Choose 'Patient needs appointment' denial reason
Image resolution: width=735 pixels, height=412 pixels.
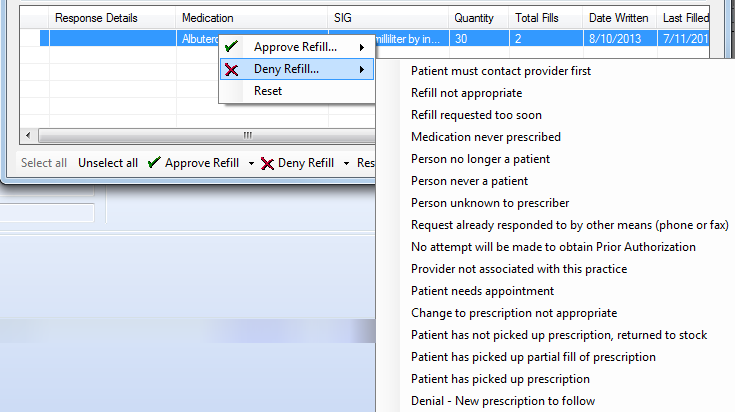[x=482, y=291]
